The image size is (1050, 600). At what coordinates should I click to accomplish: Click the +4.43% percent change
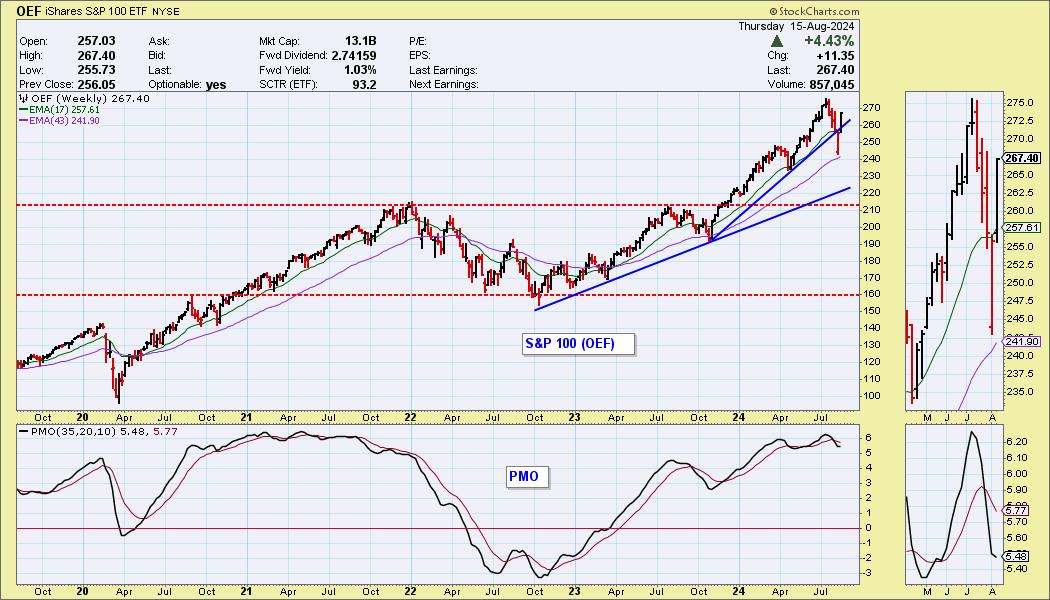(829, 41)
